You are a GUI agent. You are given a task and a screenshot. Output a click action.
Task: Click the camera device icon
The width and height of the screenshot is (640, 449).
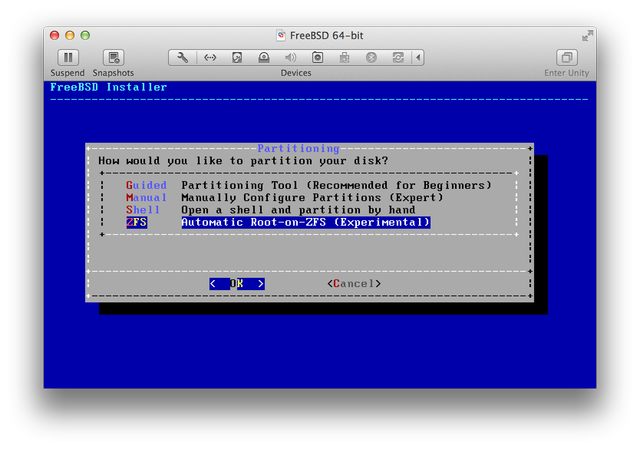click(x=318, y=58)
